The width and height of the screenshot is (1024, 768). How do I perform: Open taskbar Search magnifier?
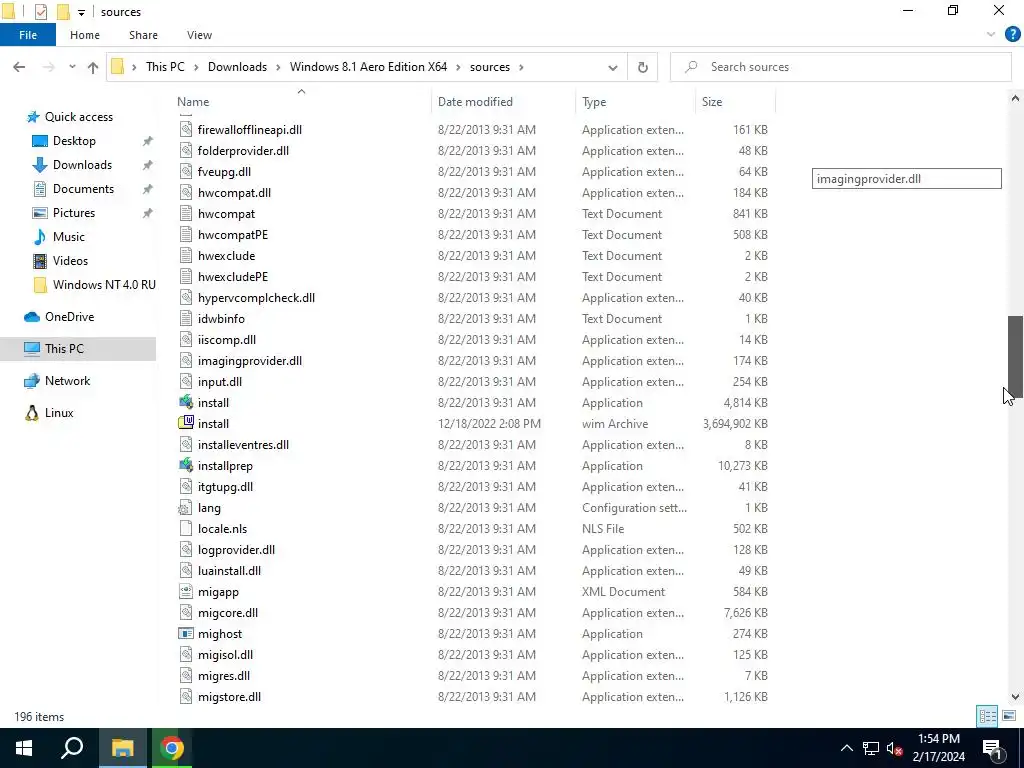pyautogui.click(x=72, y=748)
